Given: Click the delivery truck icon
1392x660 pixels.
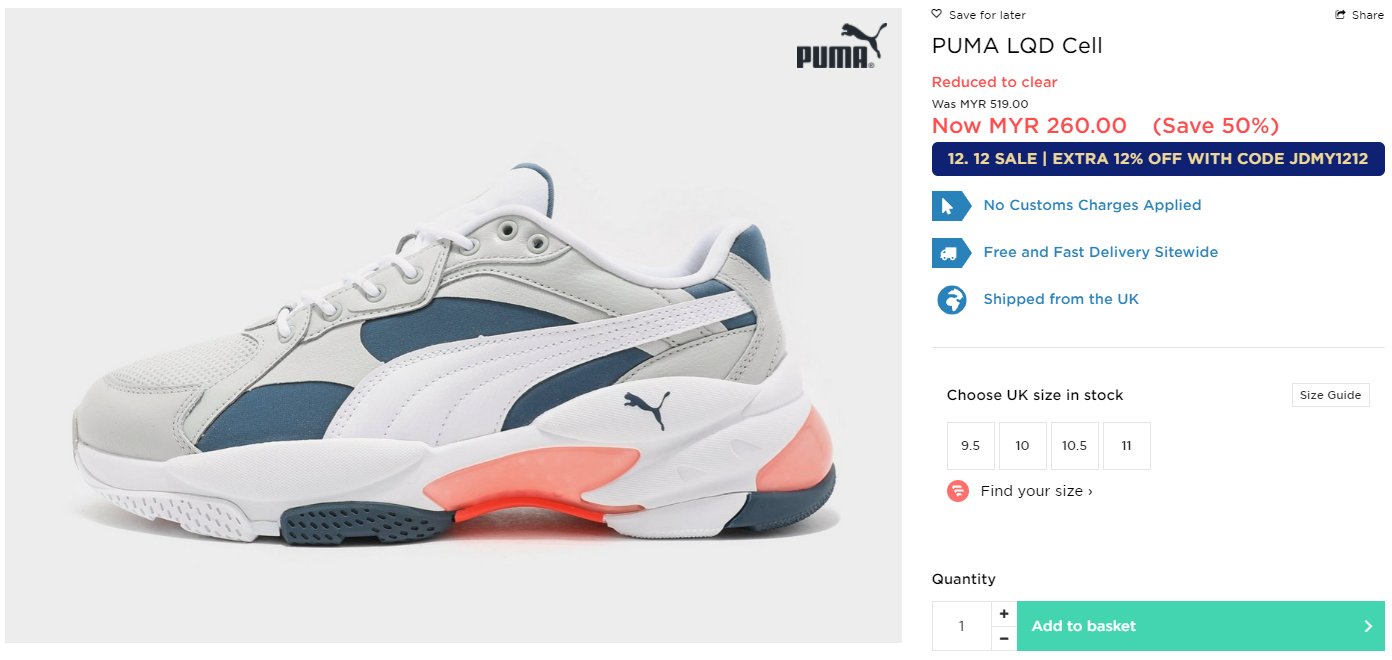Looking at the screenshot, I should click(x=951, y=253).
